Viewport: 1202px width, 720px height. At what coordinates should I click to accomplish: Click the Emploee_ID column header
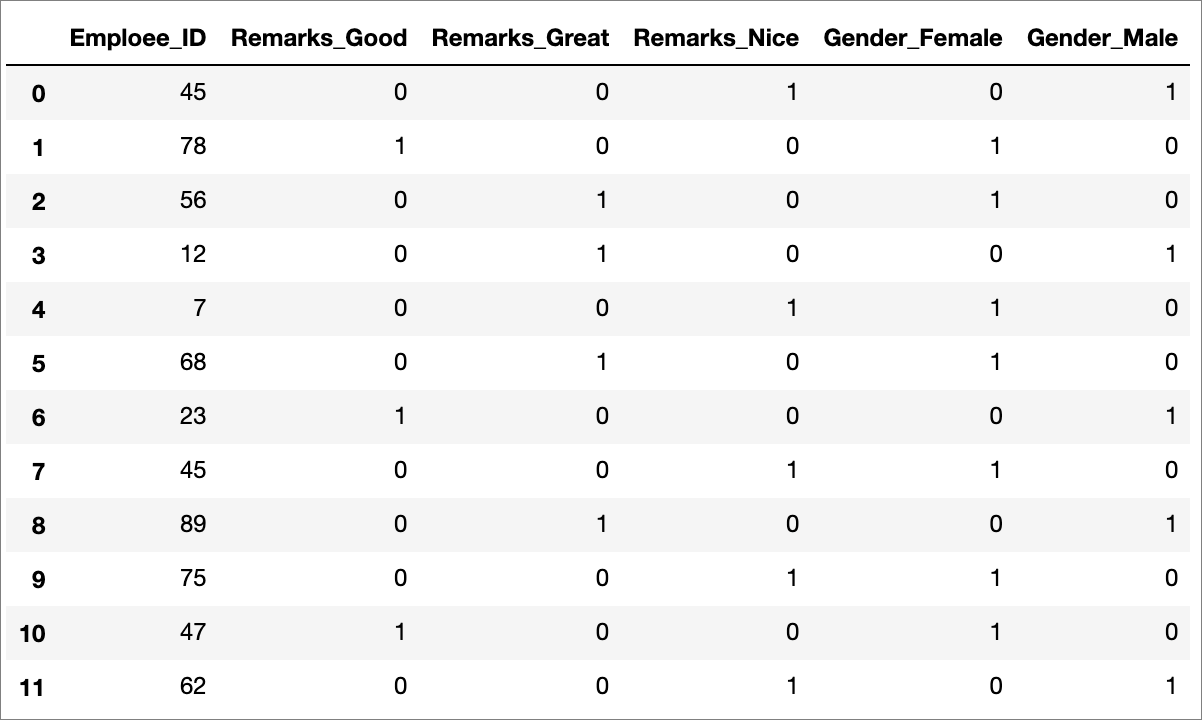pyautogui.click(x=138, y=38)
